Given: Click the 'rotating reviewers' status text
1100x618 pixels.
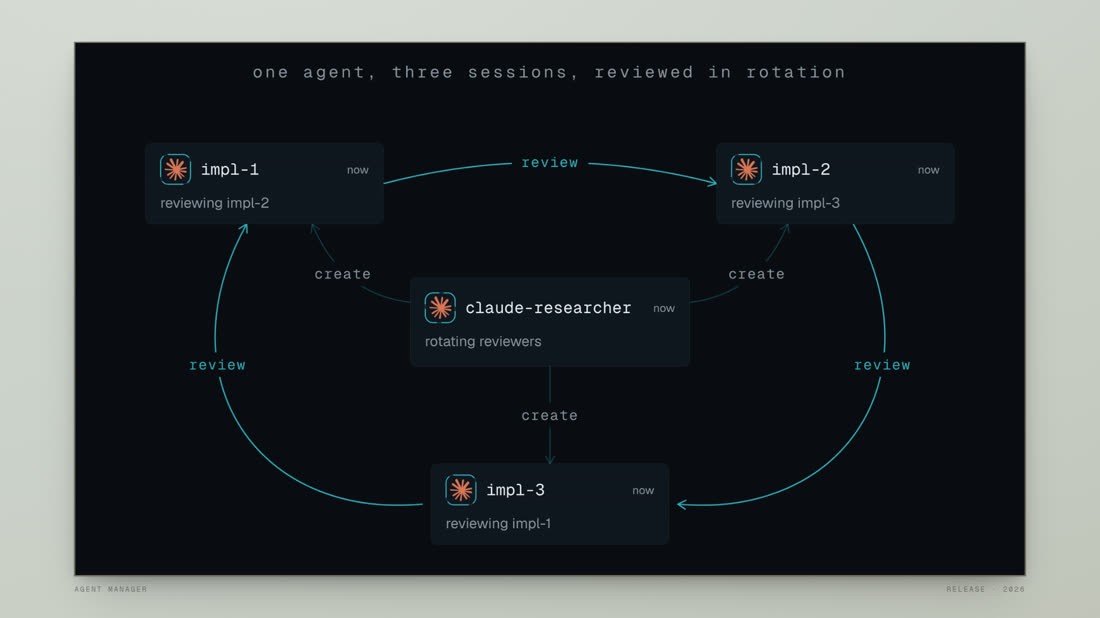Looking at the screenshot, I should pyautogui.click(x=483, y=342).
